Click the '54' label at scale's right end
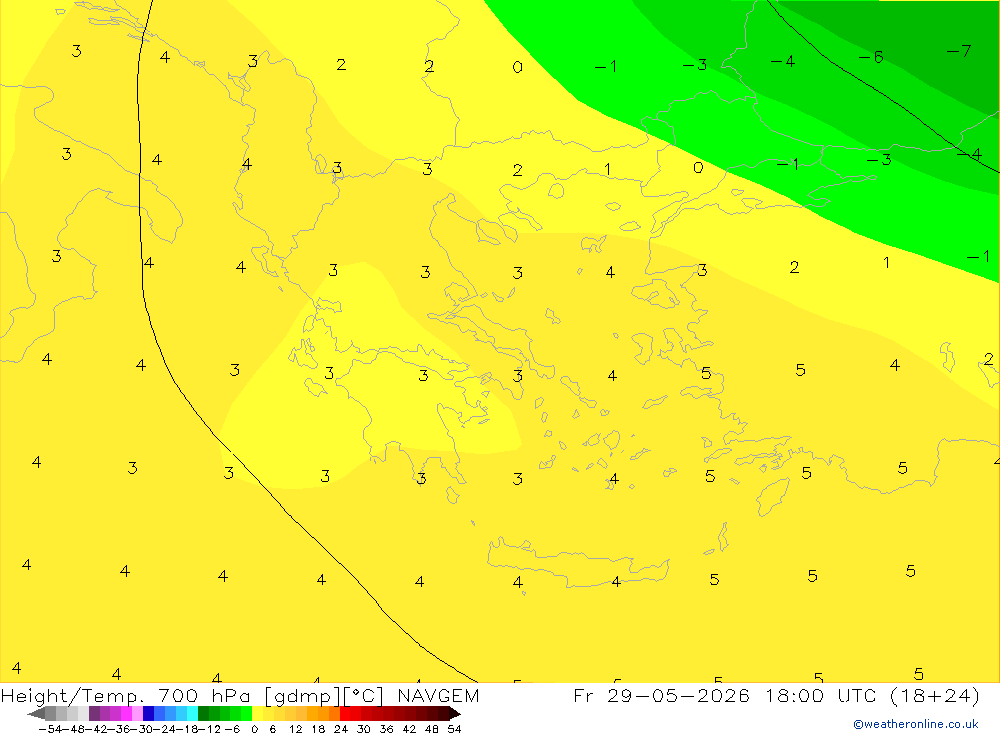Screen dimensions: 1000x733 click(x=454, y=729)
